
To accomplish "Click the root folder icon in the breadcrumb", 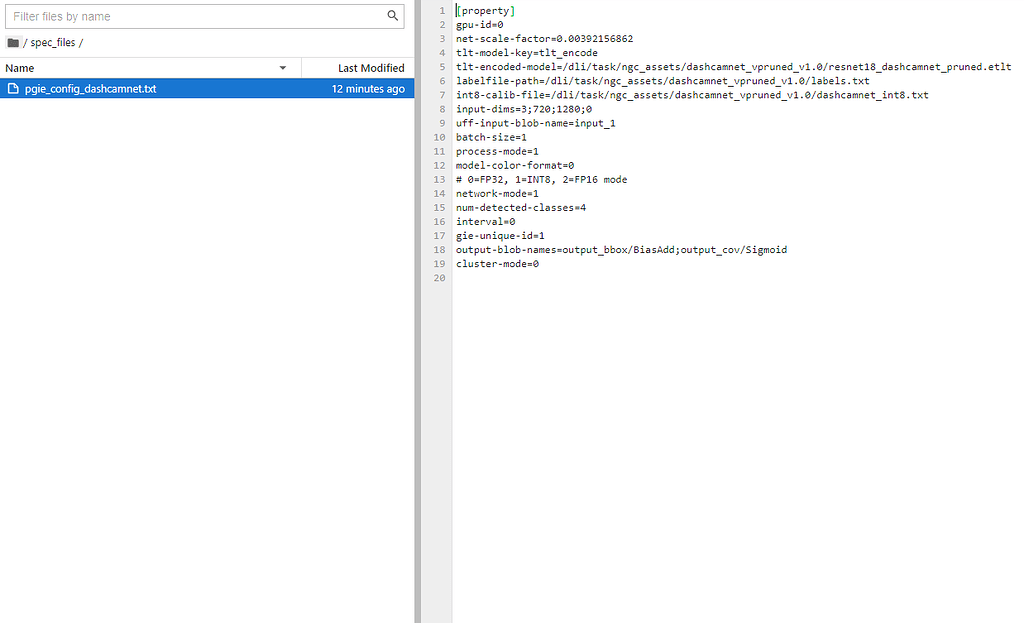I will (12, 42).
